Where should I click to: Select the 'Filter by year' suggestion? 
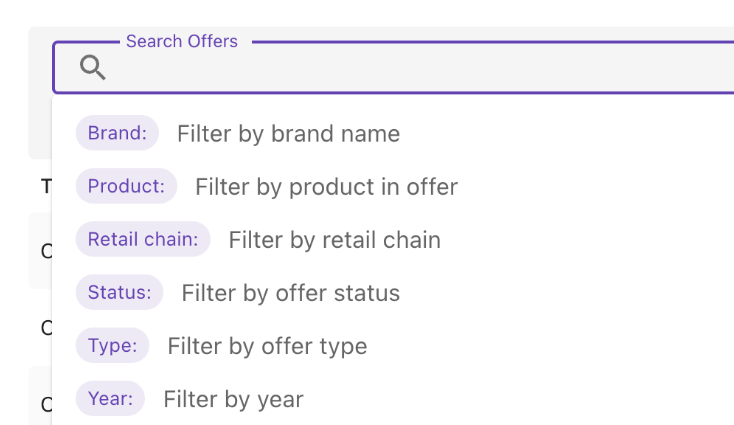(x=233, y=400)
